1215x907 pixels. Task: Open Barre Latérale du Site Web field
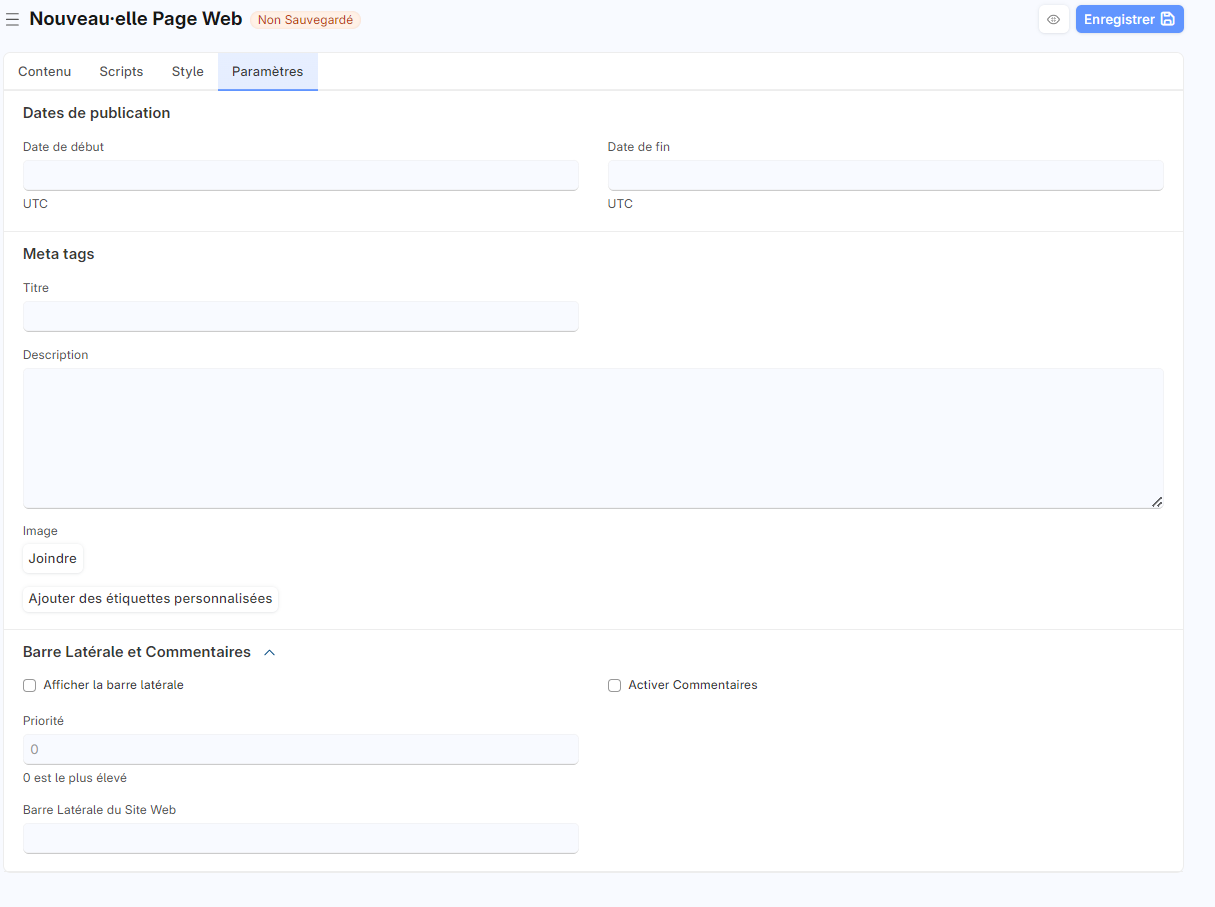(300, 838)
